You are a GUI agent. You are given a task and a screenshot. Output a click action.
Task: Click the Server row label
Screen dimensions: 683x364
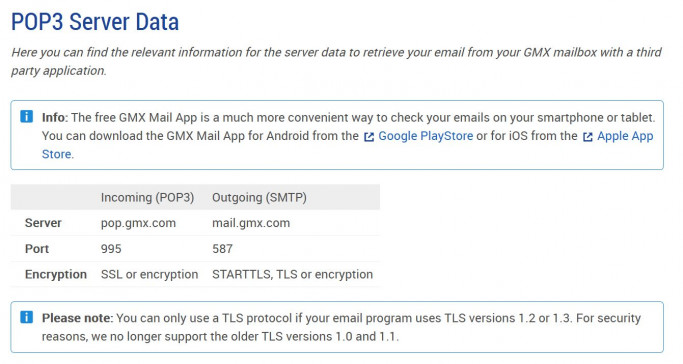click(43, 223)
